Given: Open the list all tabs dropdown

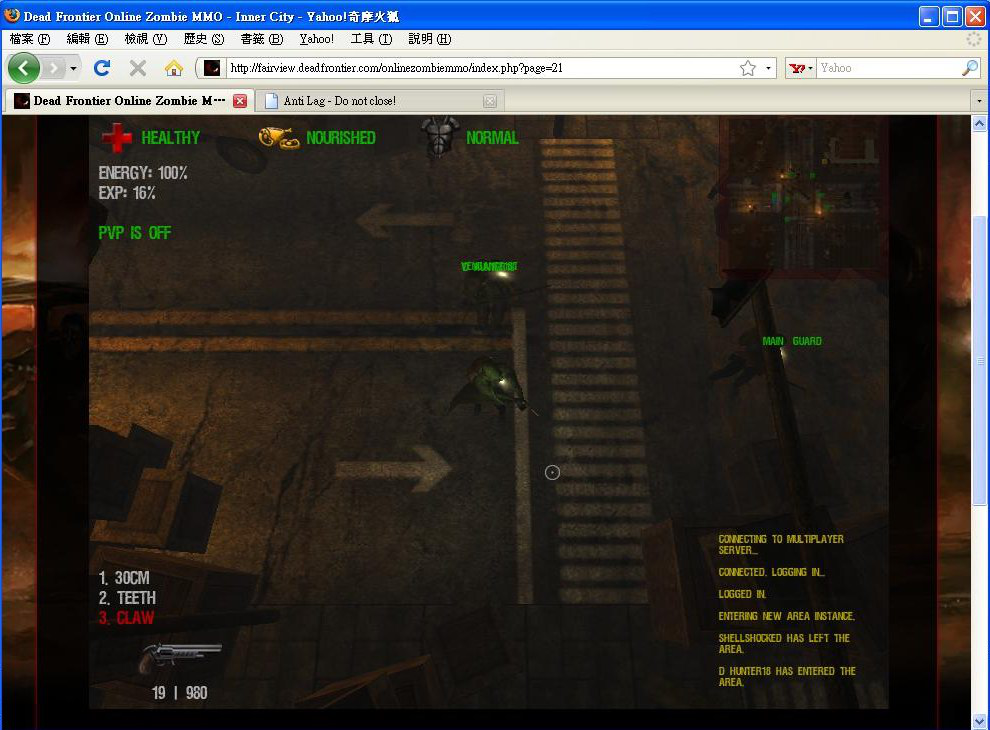Looking at the screenshot, I should pos(979,101).
